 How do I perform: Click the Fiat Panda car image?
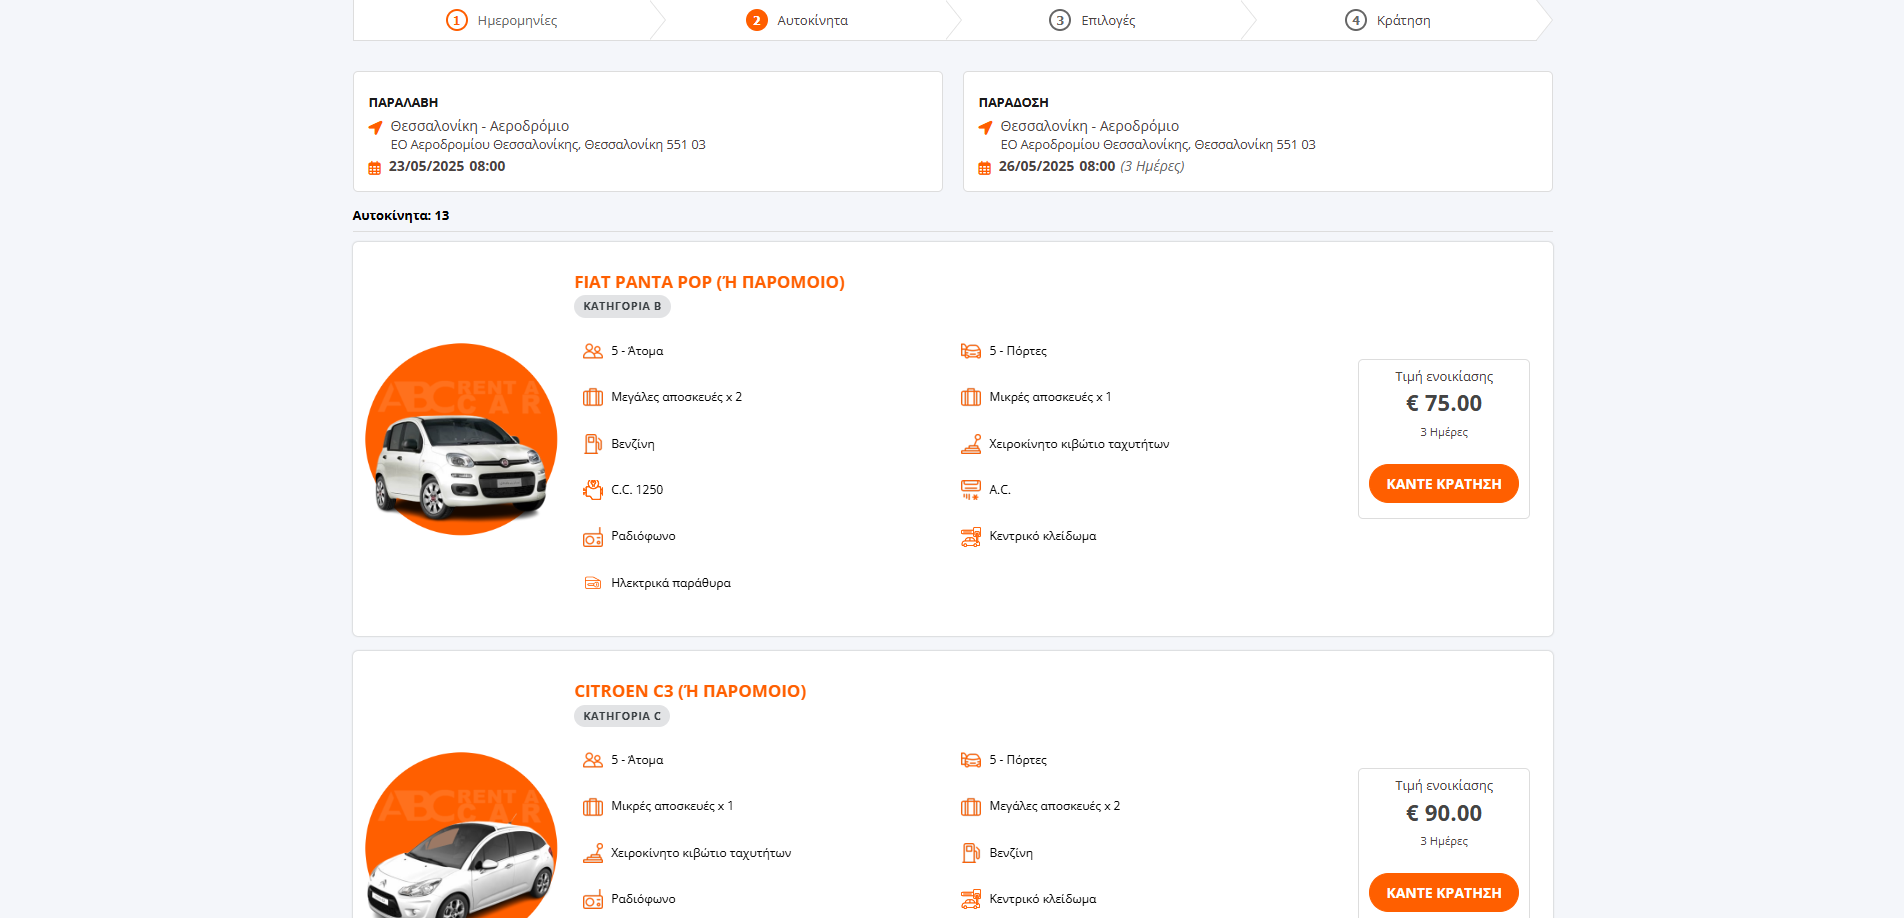461,440
